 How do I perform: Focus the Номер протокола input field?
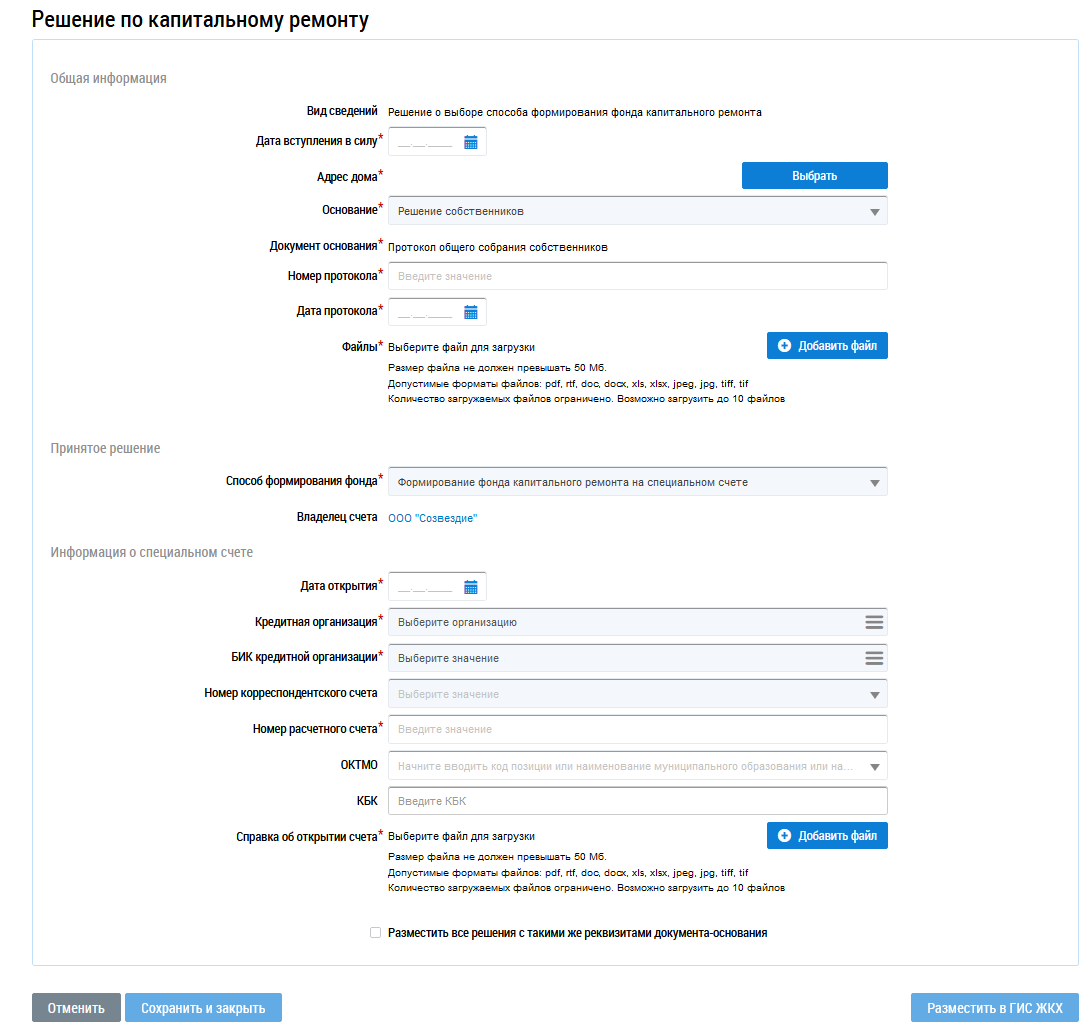tap(637, 276)
